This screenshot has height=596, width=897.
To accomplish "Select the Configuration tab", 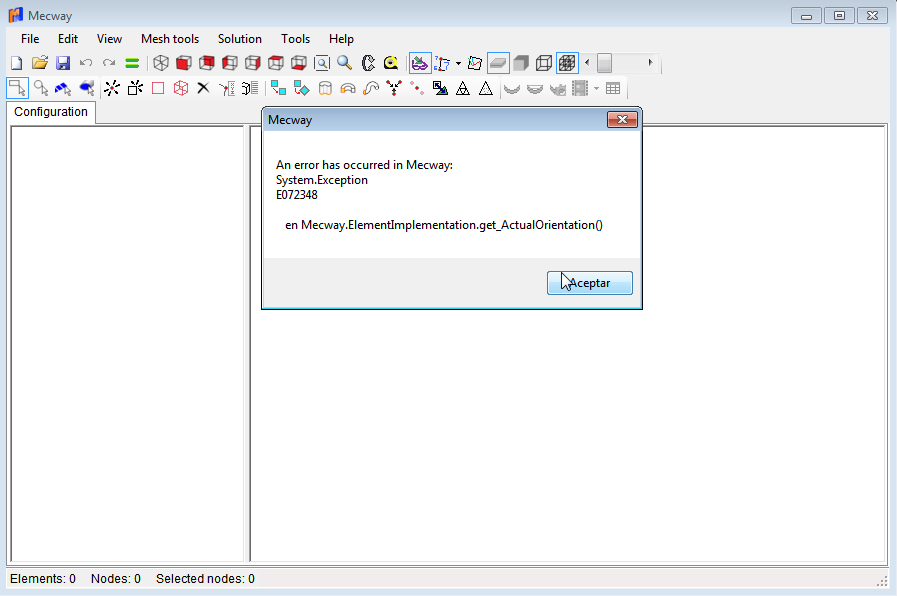I will click(51, 112).
